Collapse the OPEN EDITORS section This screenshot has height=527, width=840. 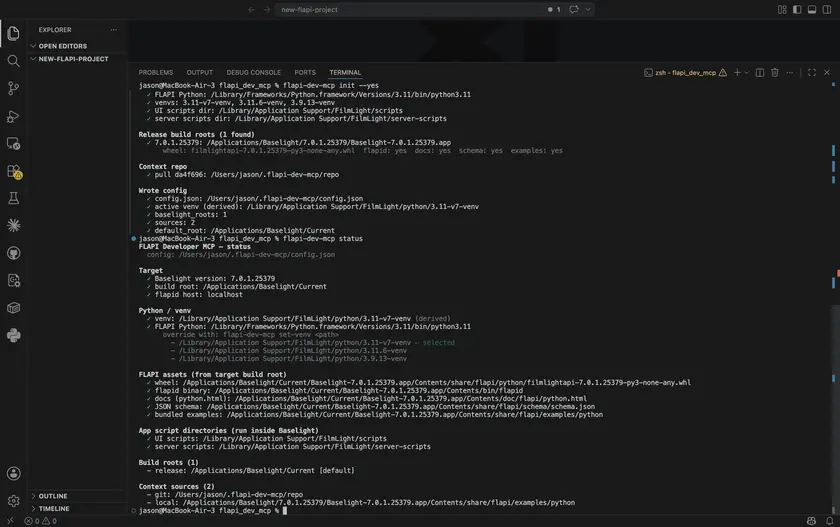coord(62,46)
